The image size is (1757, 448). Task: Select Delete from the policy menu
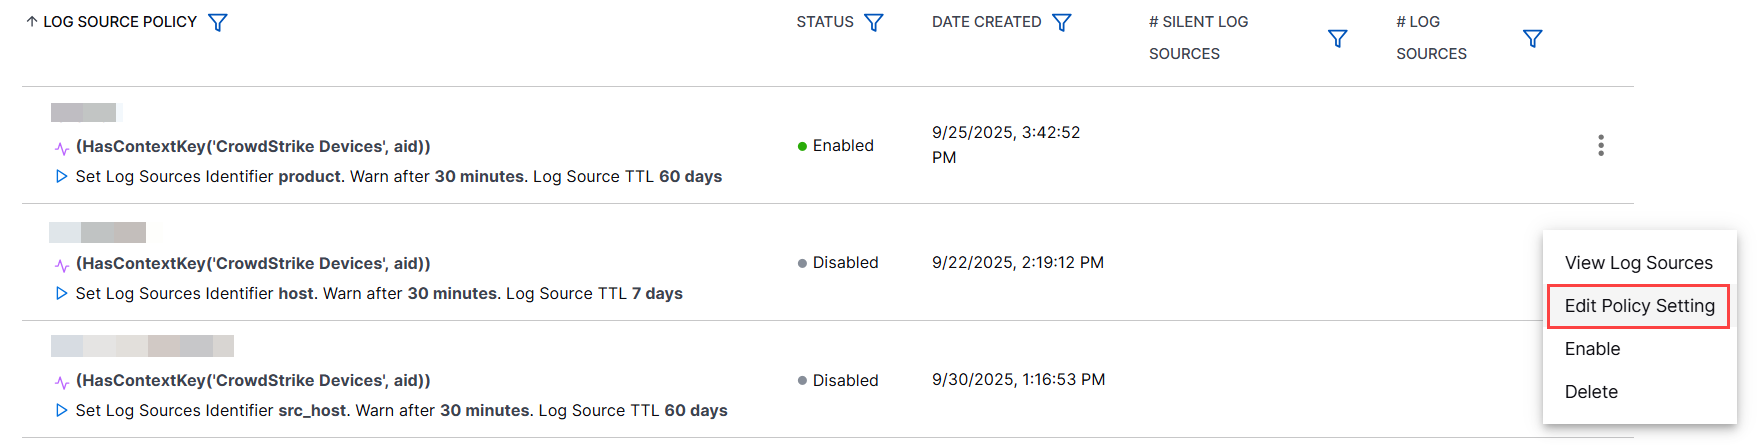click(1591, 392)
